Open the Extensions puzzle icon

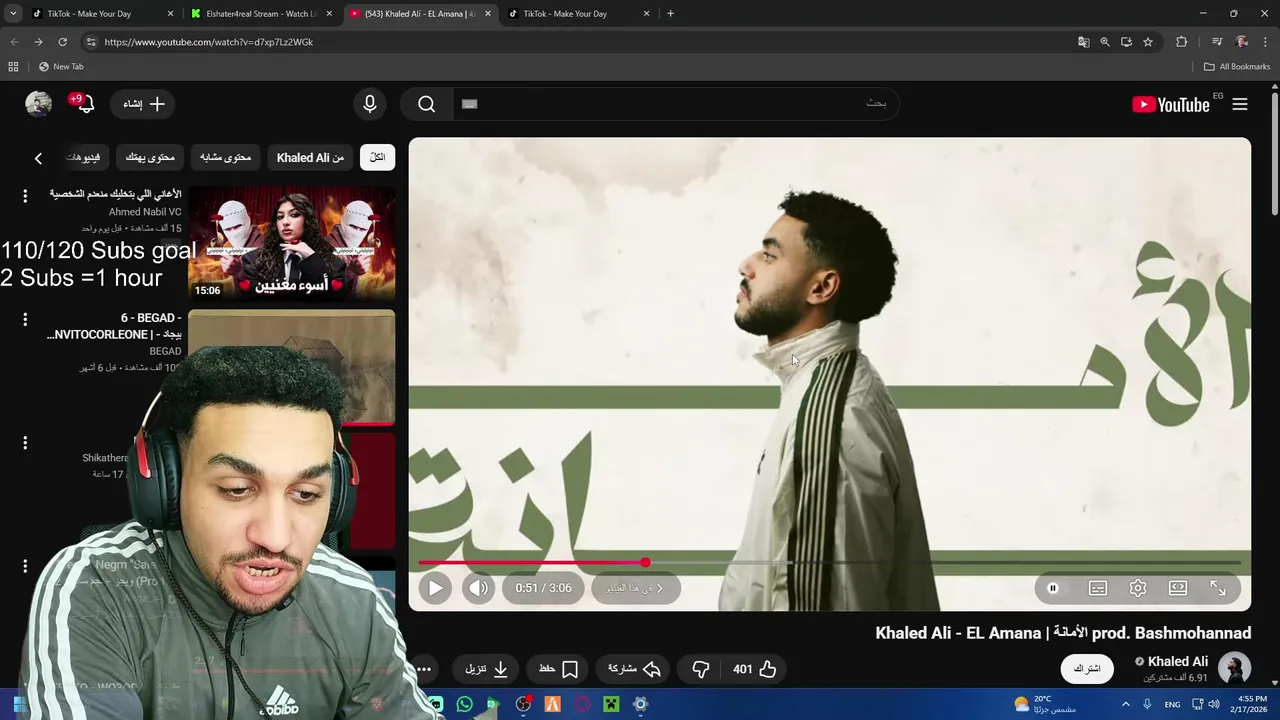(x=1182, y=42)
